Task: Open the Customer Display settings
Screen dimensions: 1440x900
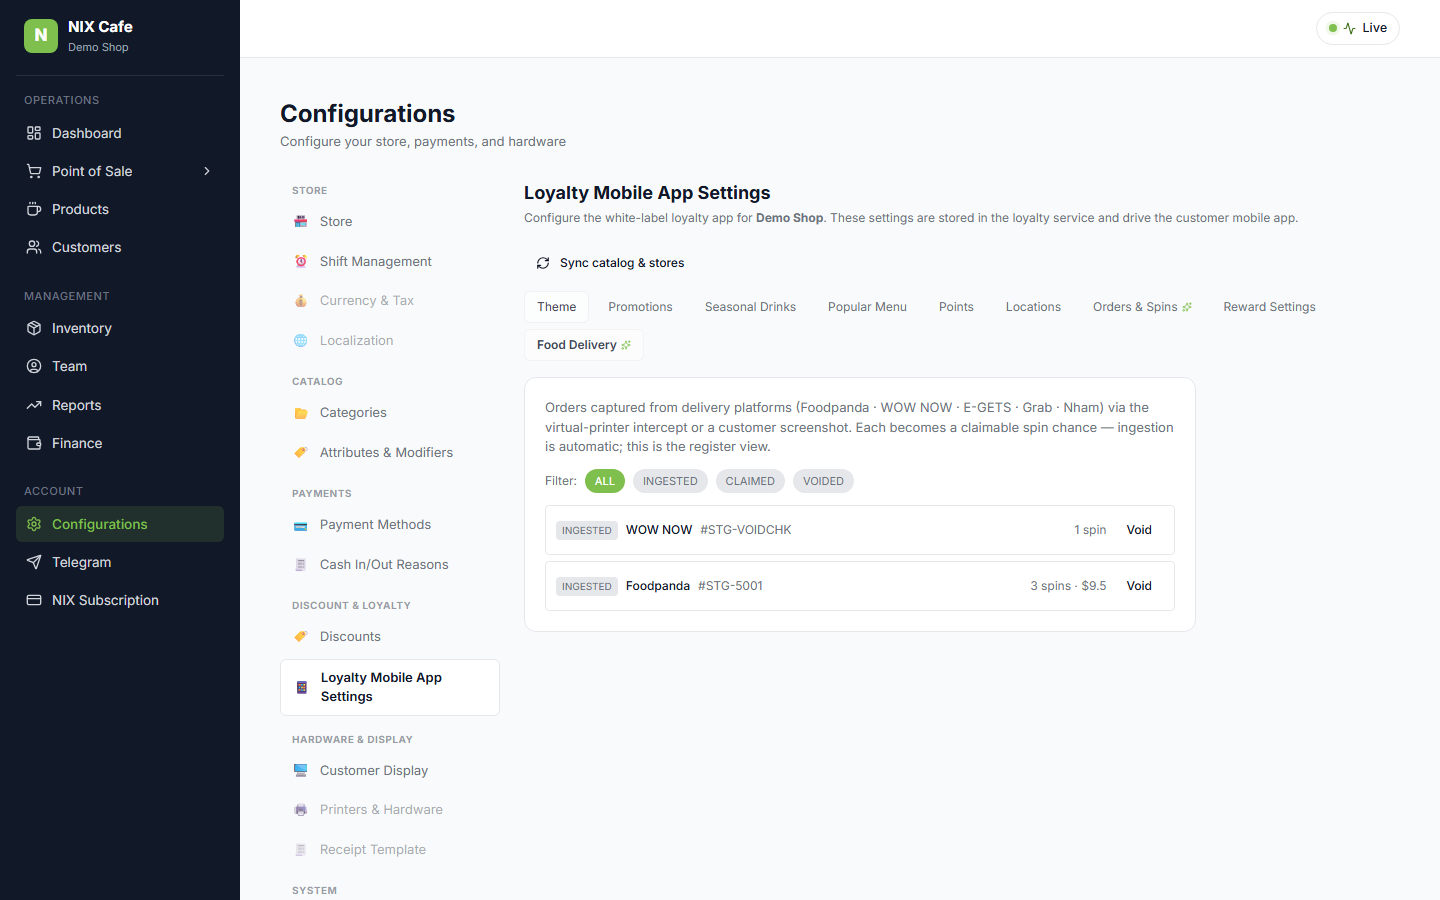Action: (x=390, y=771)
